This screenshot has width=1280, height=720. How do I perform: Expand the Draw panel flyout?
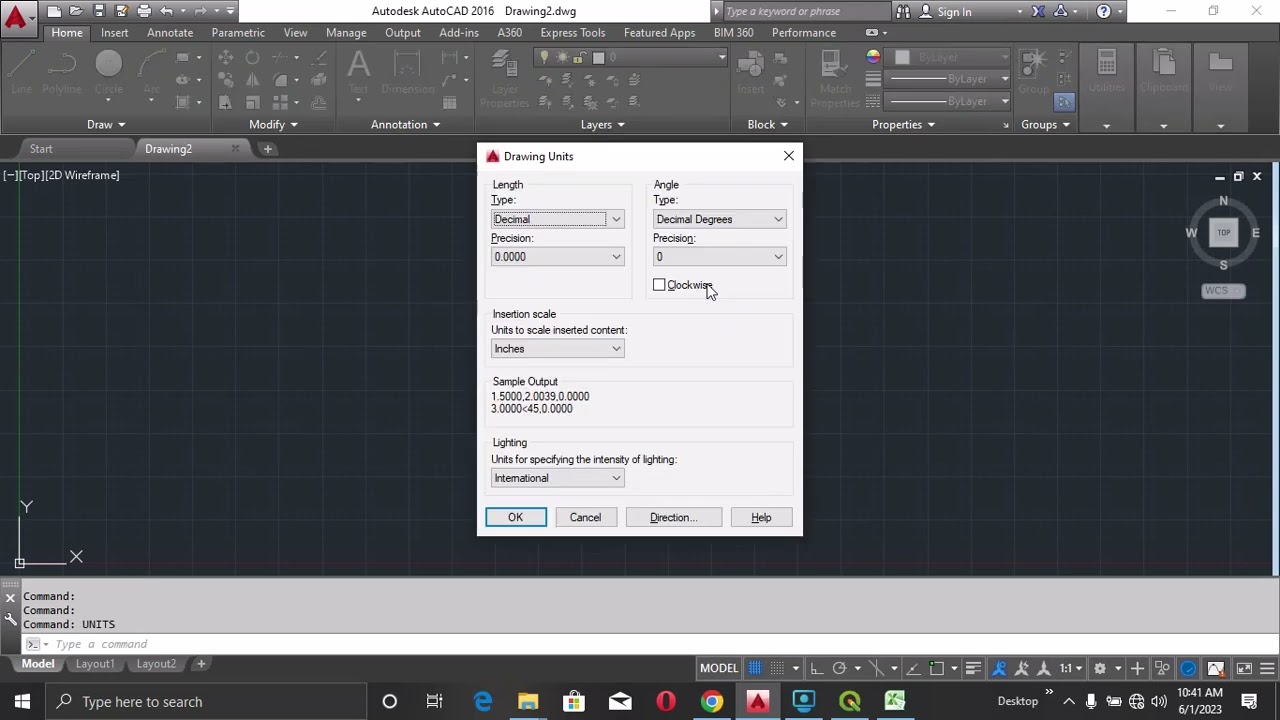coord(106,125)
